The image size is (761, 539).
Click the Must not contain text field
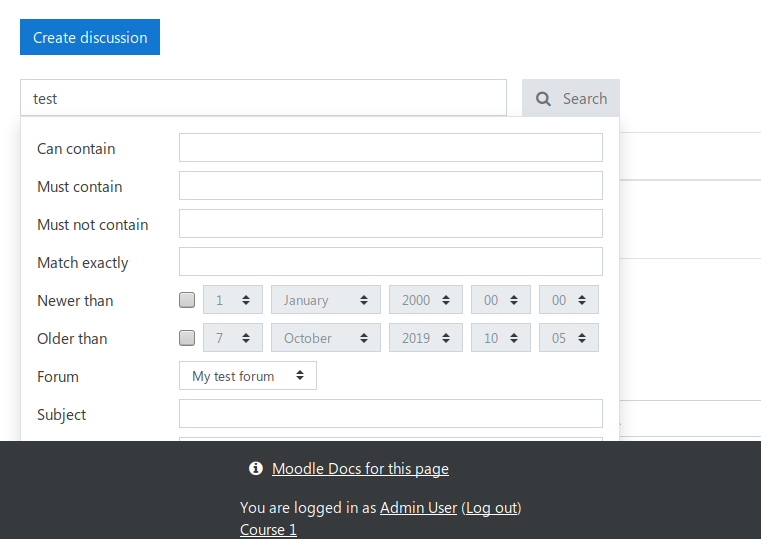point(391,224)
